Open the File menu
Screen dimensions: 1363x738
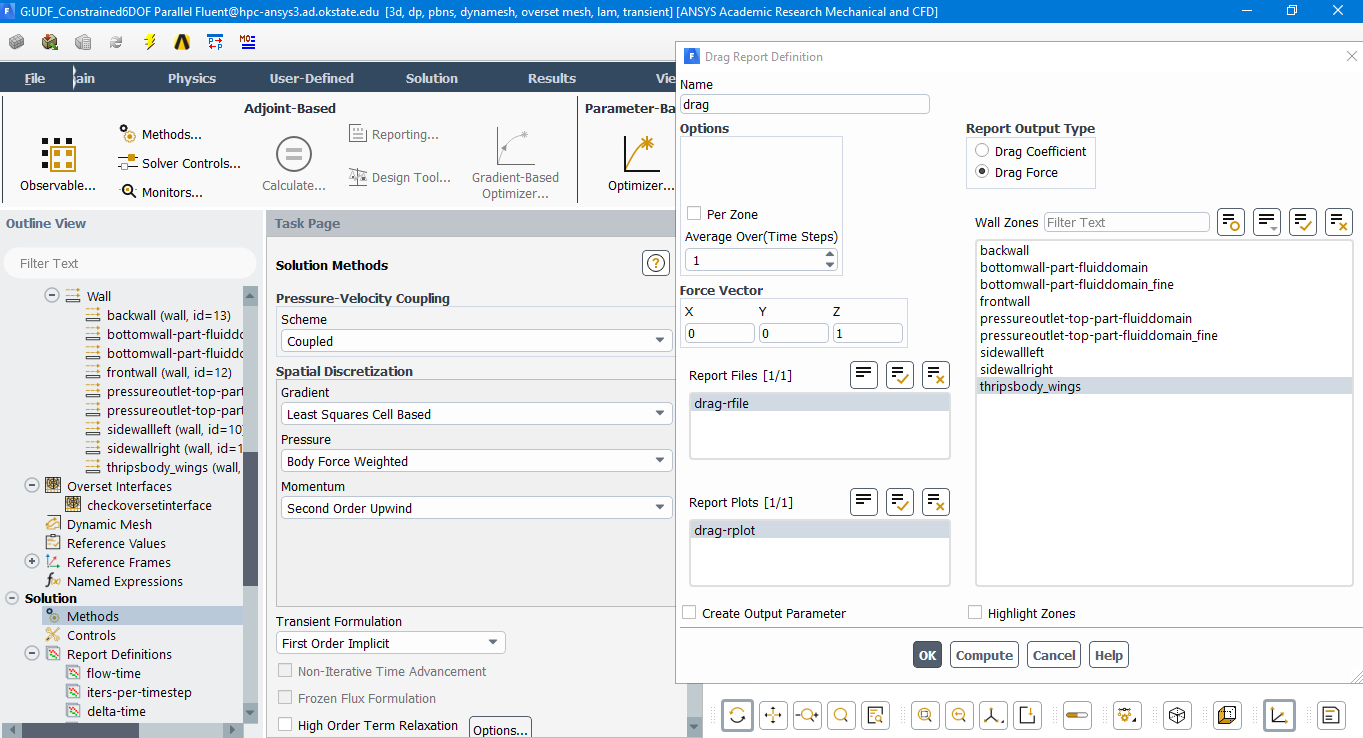pyautogui.click(x=35, y=78)
